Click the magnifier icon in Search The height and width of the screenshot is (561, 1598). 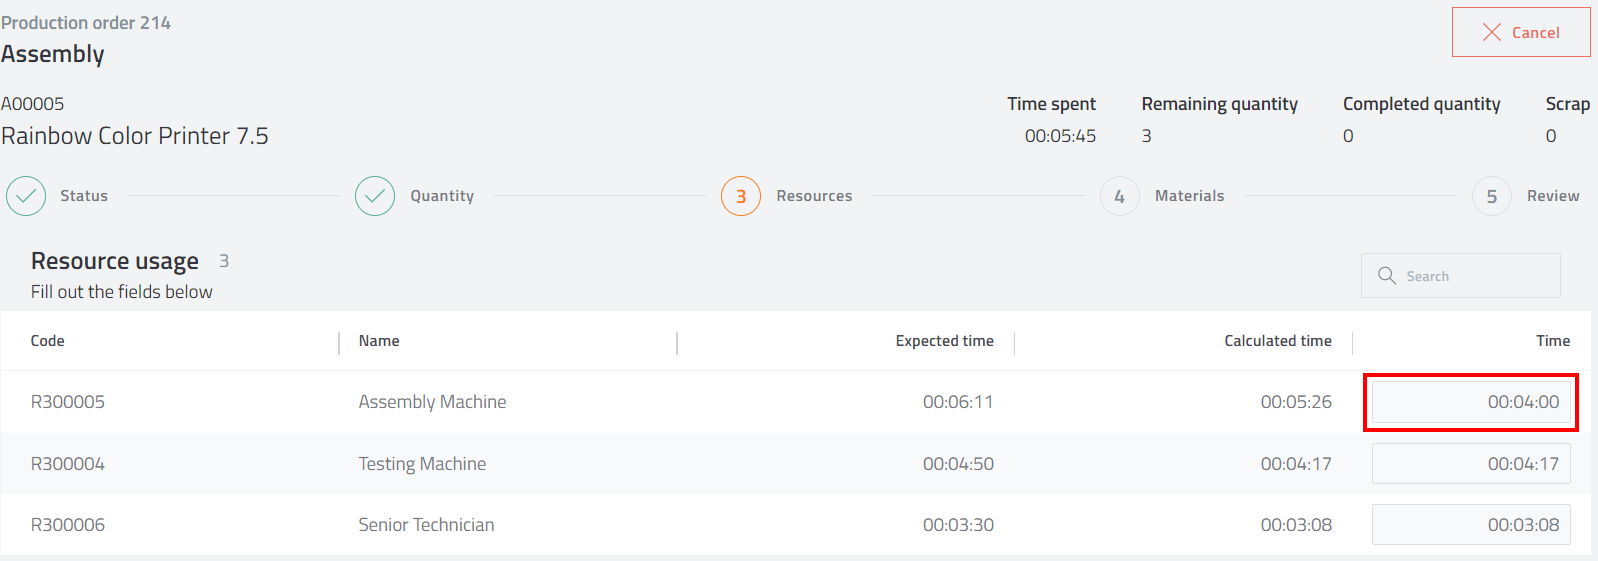click(x=1387, y=275)
